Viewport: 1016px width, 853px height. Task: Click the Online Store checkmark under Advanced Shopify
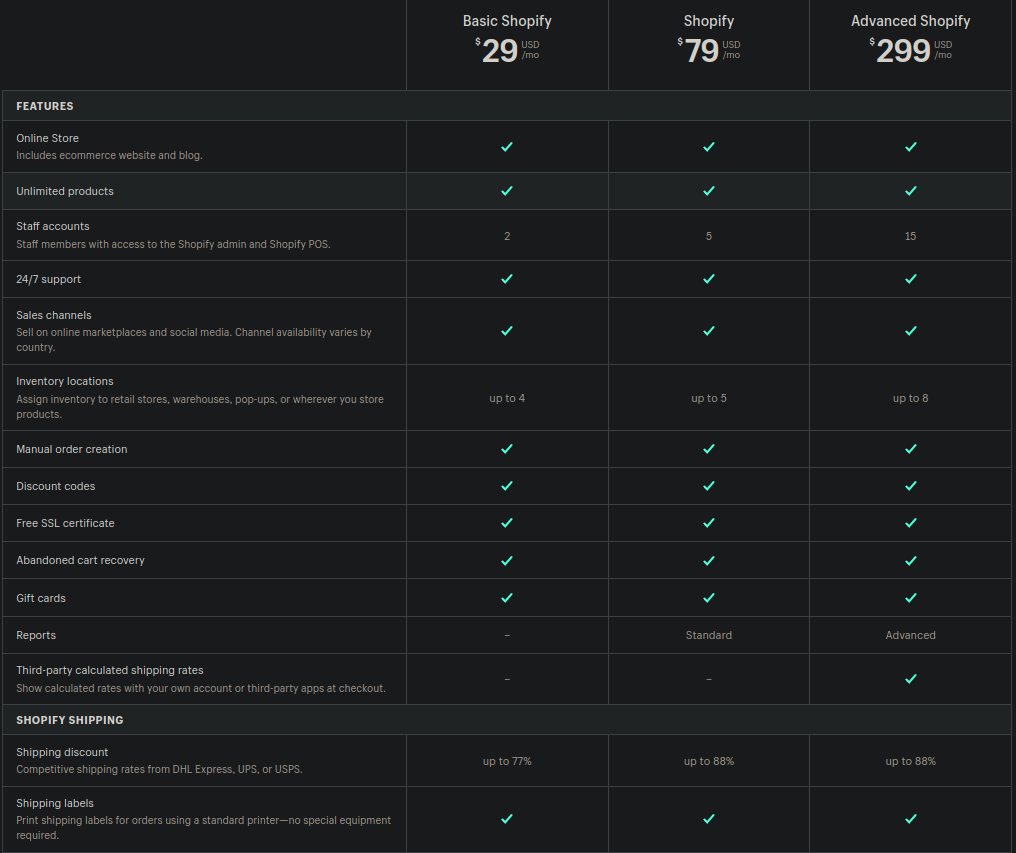910,147
